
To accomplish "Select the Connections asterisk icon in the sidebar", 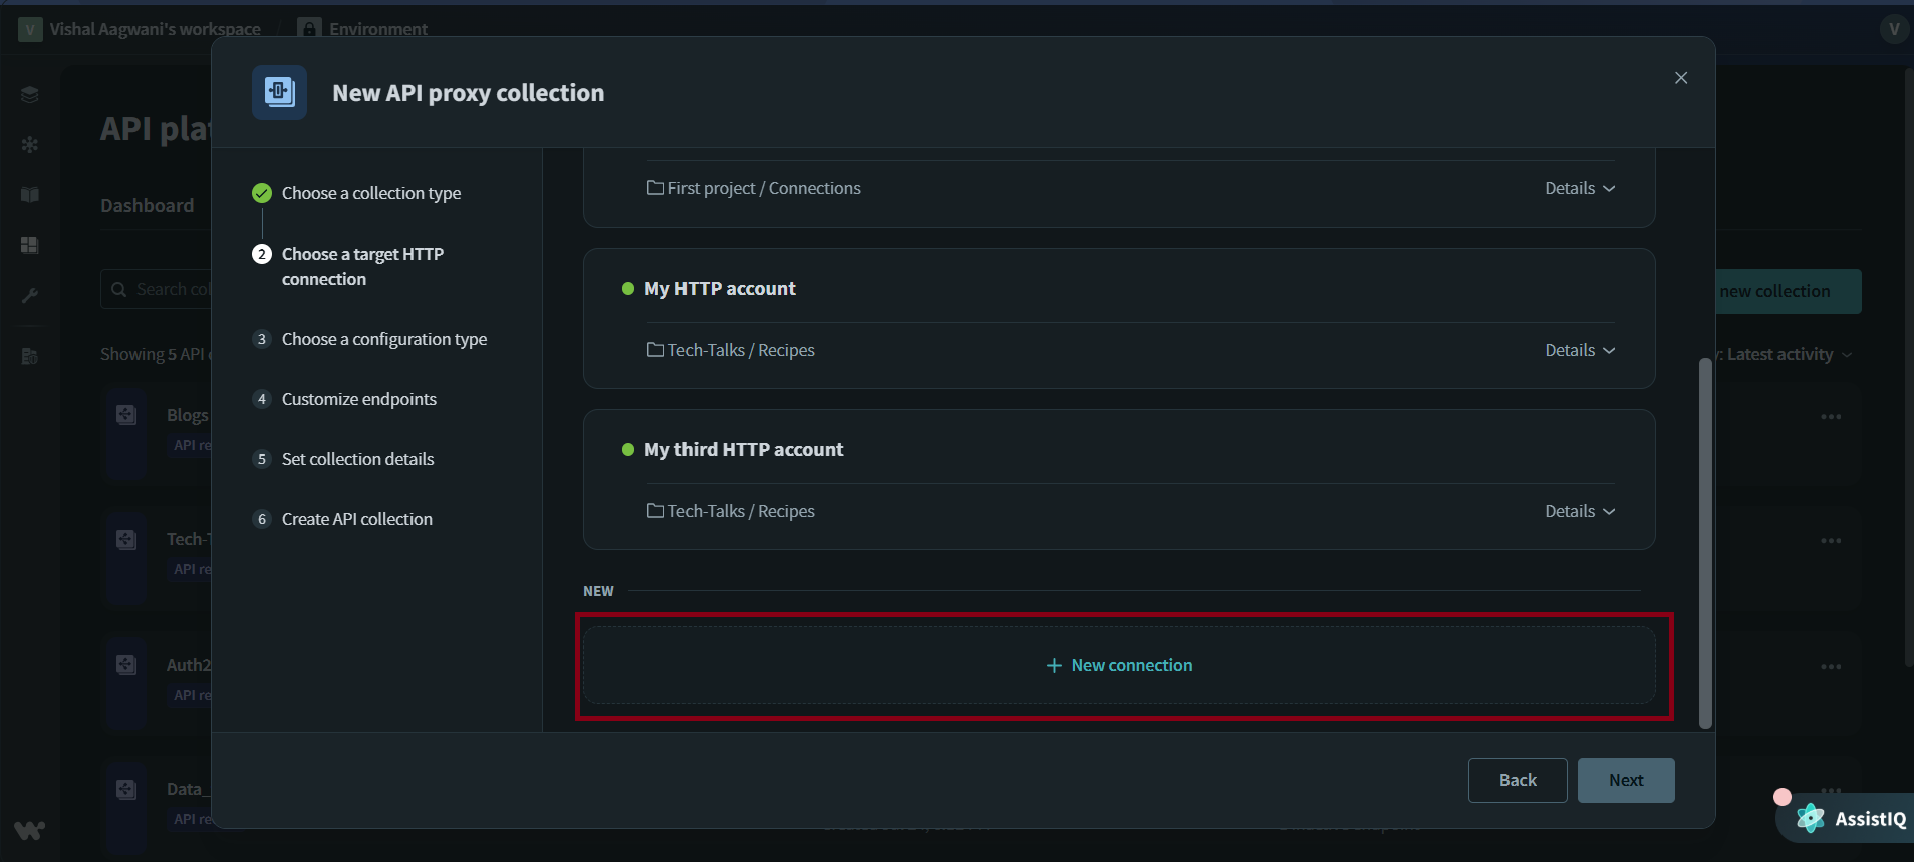I will (x=30, y=145).
